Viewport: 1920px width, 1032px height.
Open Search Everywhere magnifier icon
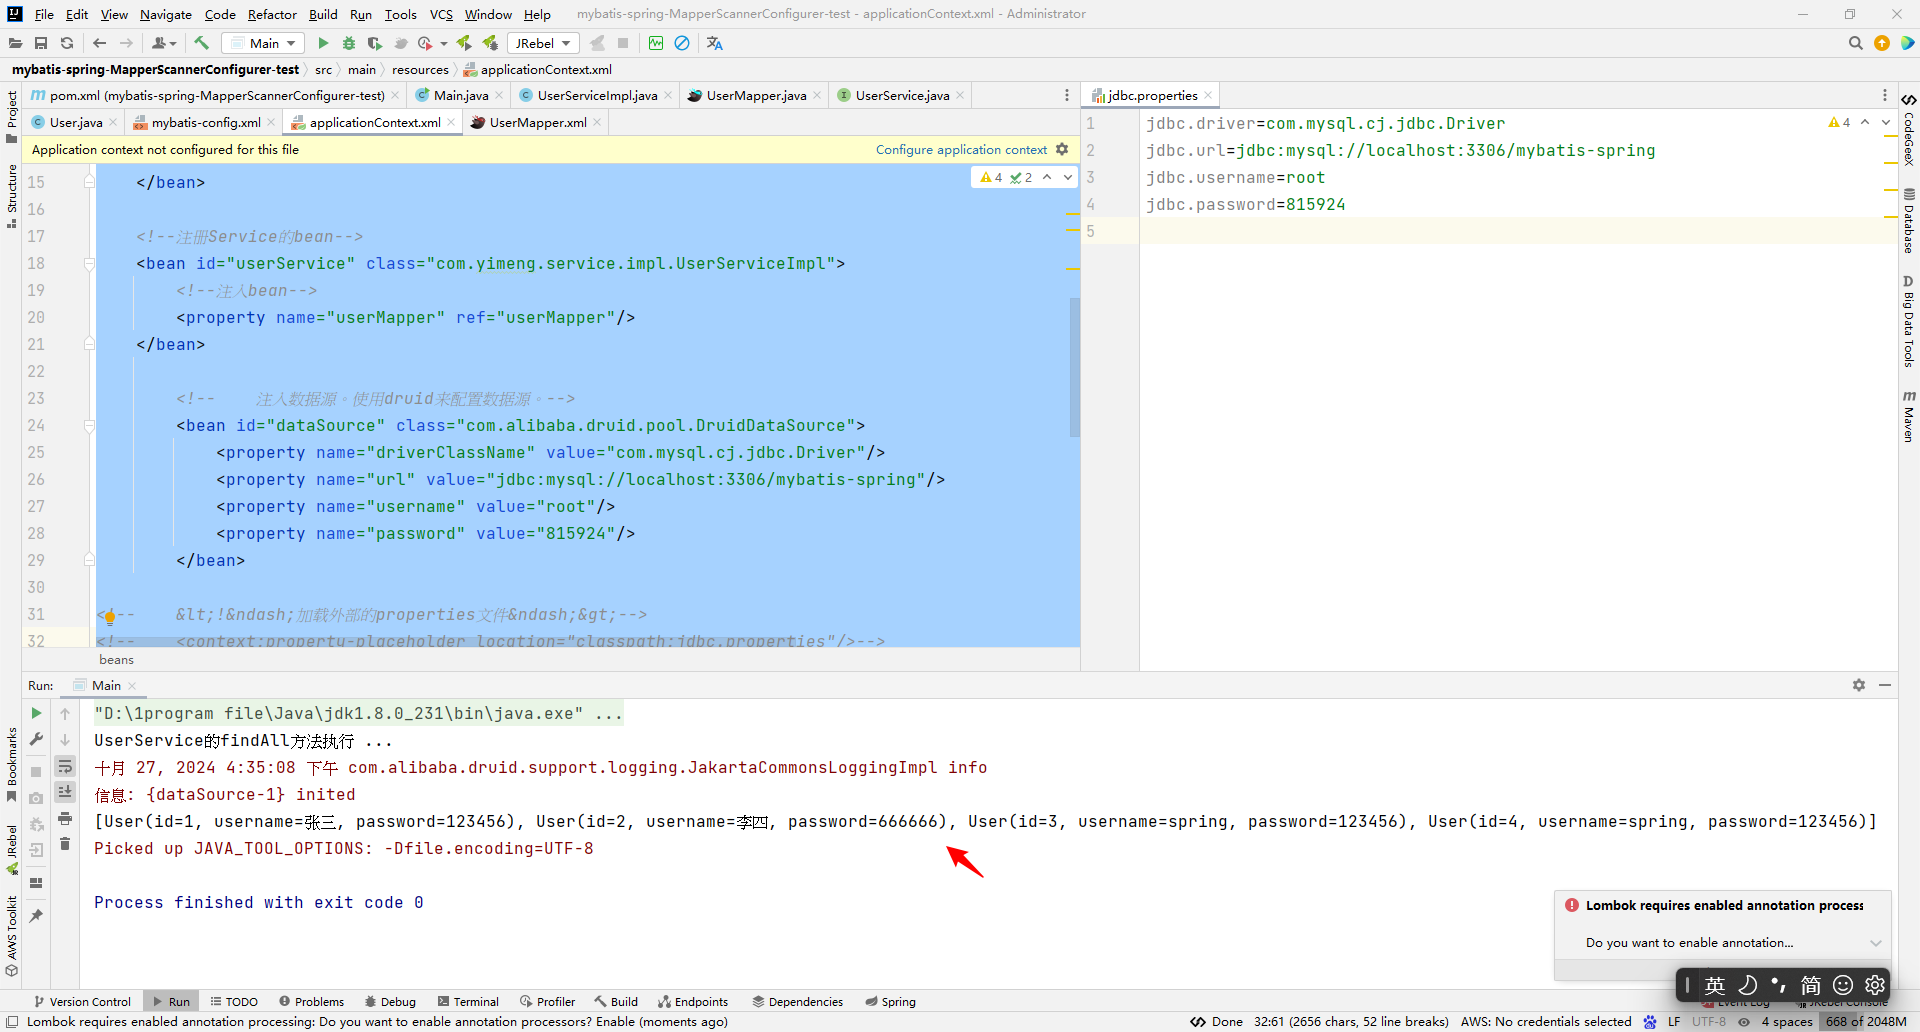[1856, 43]
